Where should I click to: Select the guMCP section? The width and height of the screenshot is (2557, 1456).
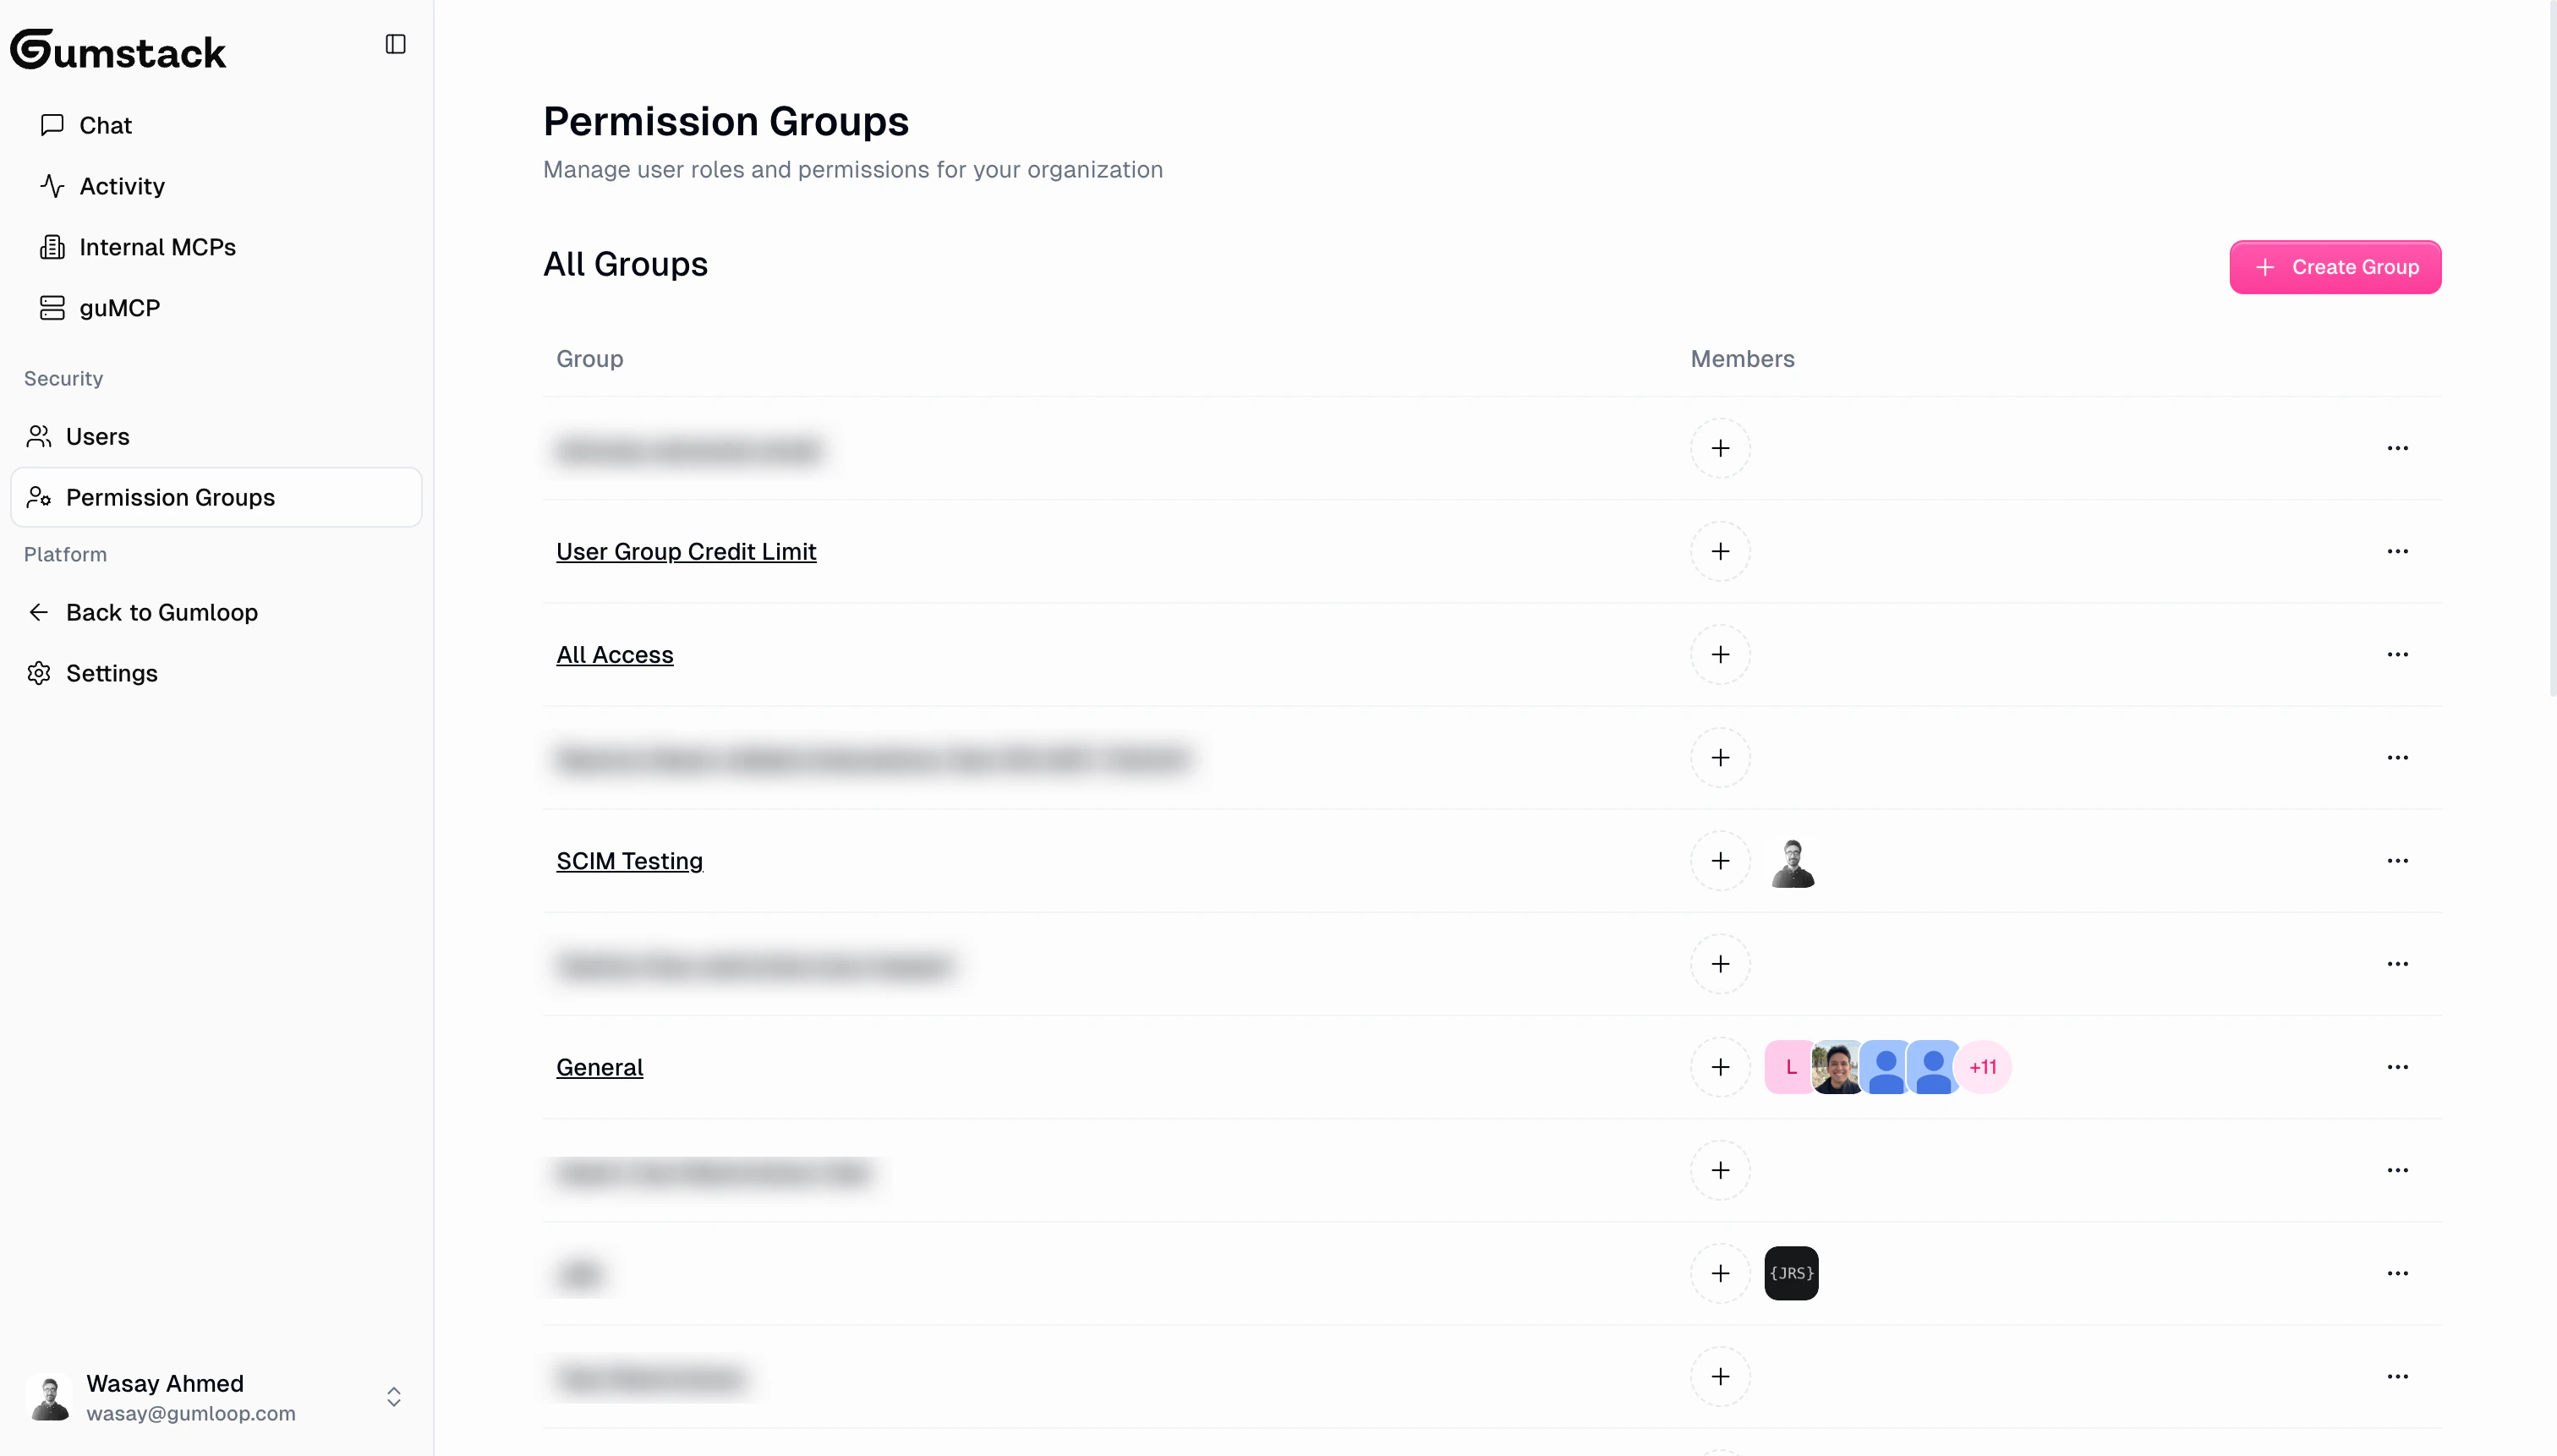120,308
